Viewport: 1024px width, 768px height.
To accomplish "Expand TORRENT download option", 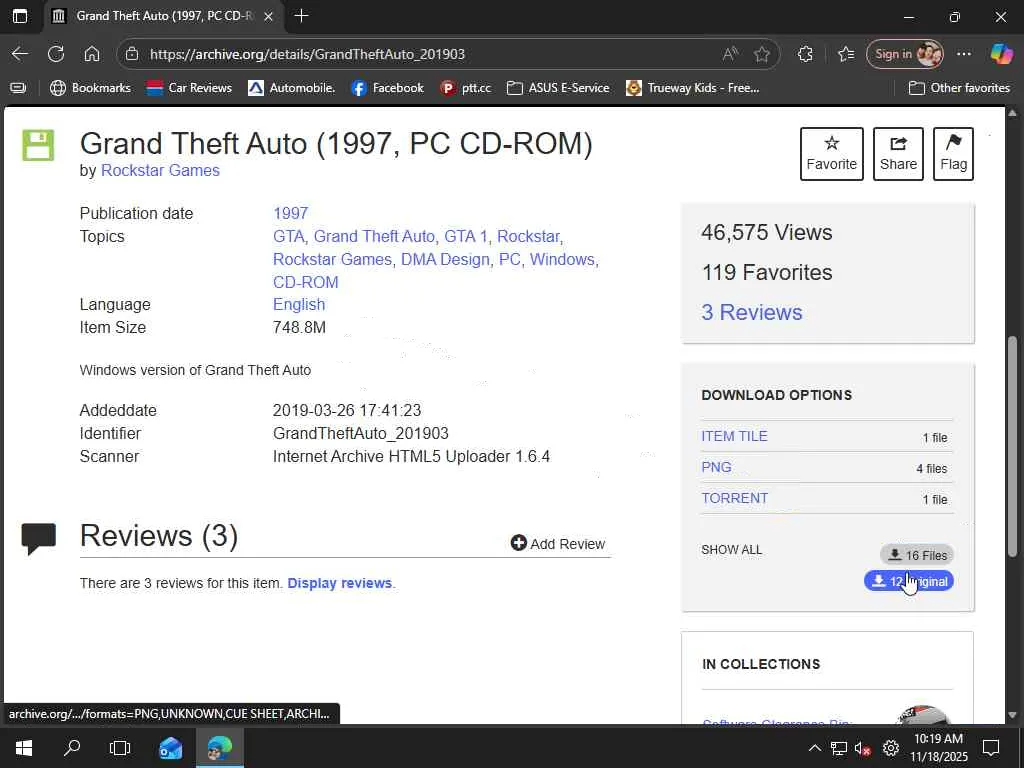I will (735, 498).
